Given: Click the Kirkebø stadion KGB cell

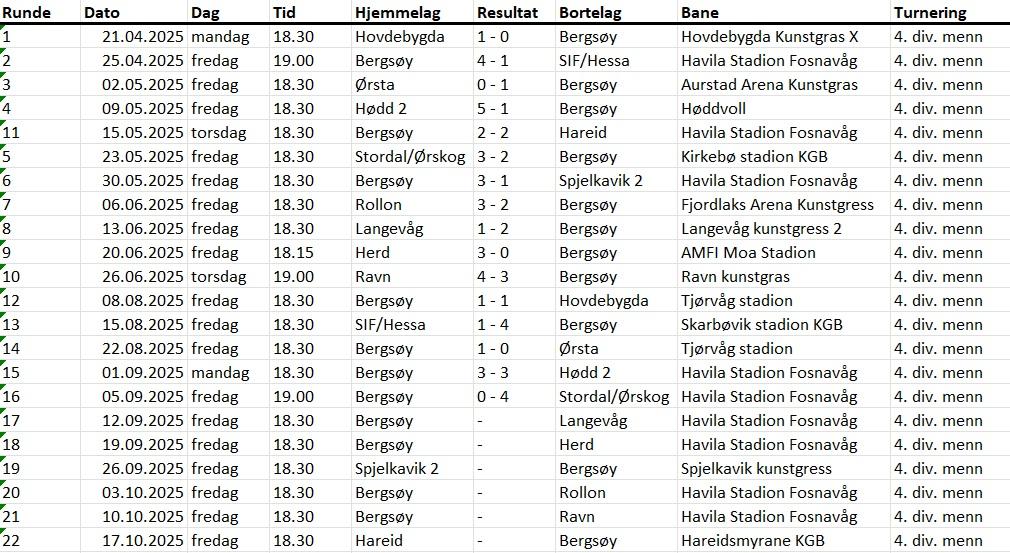Looking at the screenshot, I should [x=754, y=157].
